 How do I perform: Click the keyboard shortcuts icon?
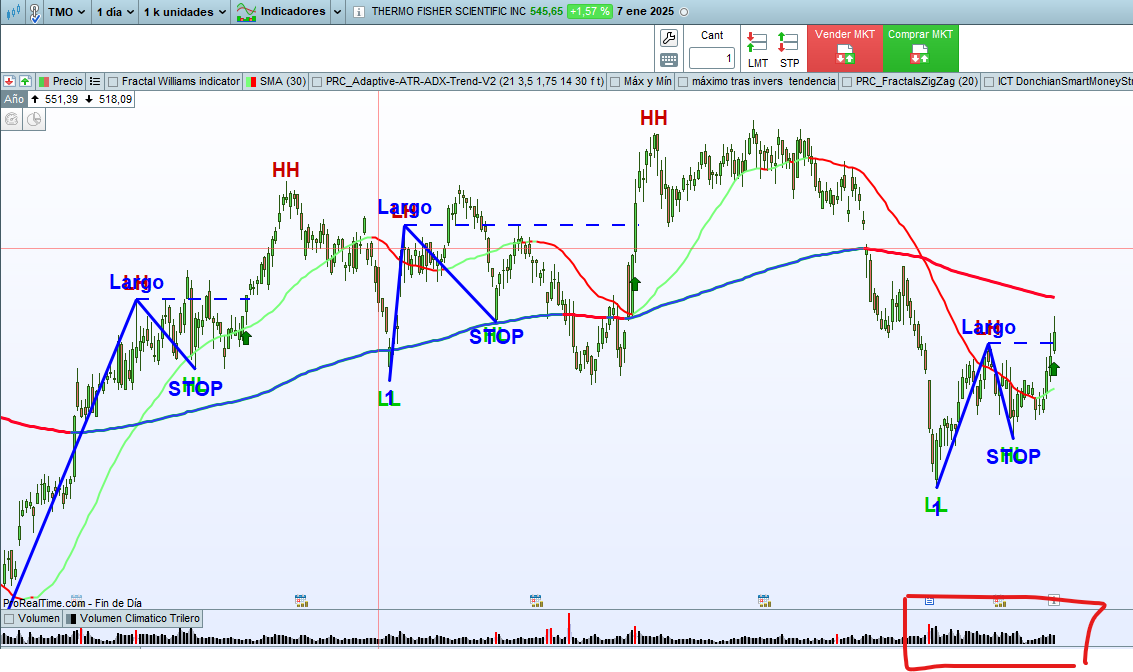[x=669, y=60]
